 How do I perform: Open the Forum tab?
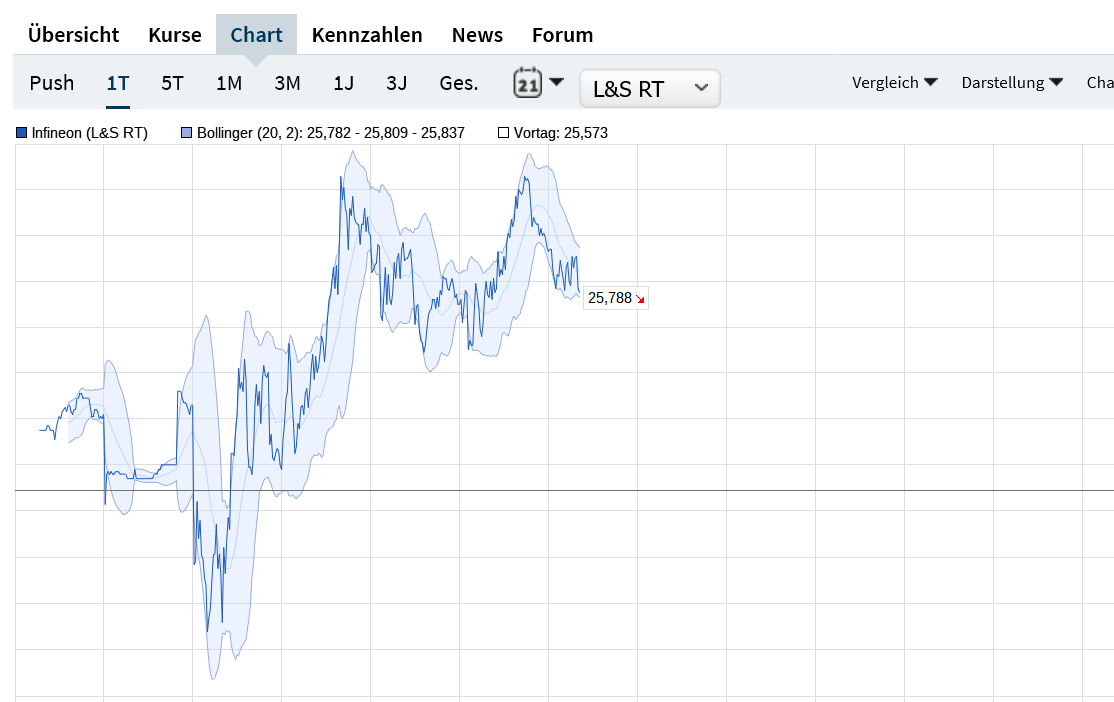pos(562,35)
